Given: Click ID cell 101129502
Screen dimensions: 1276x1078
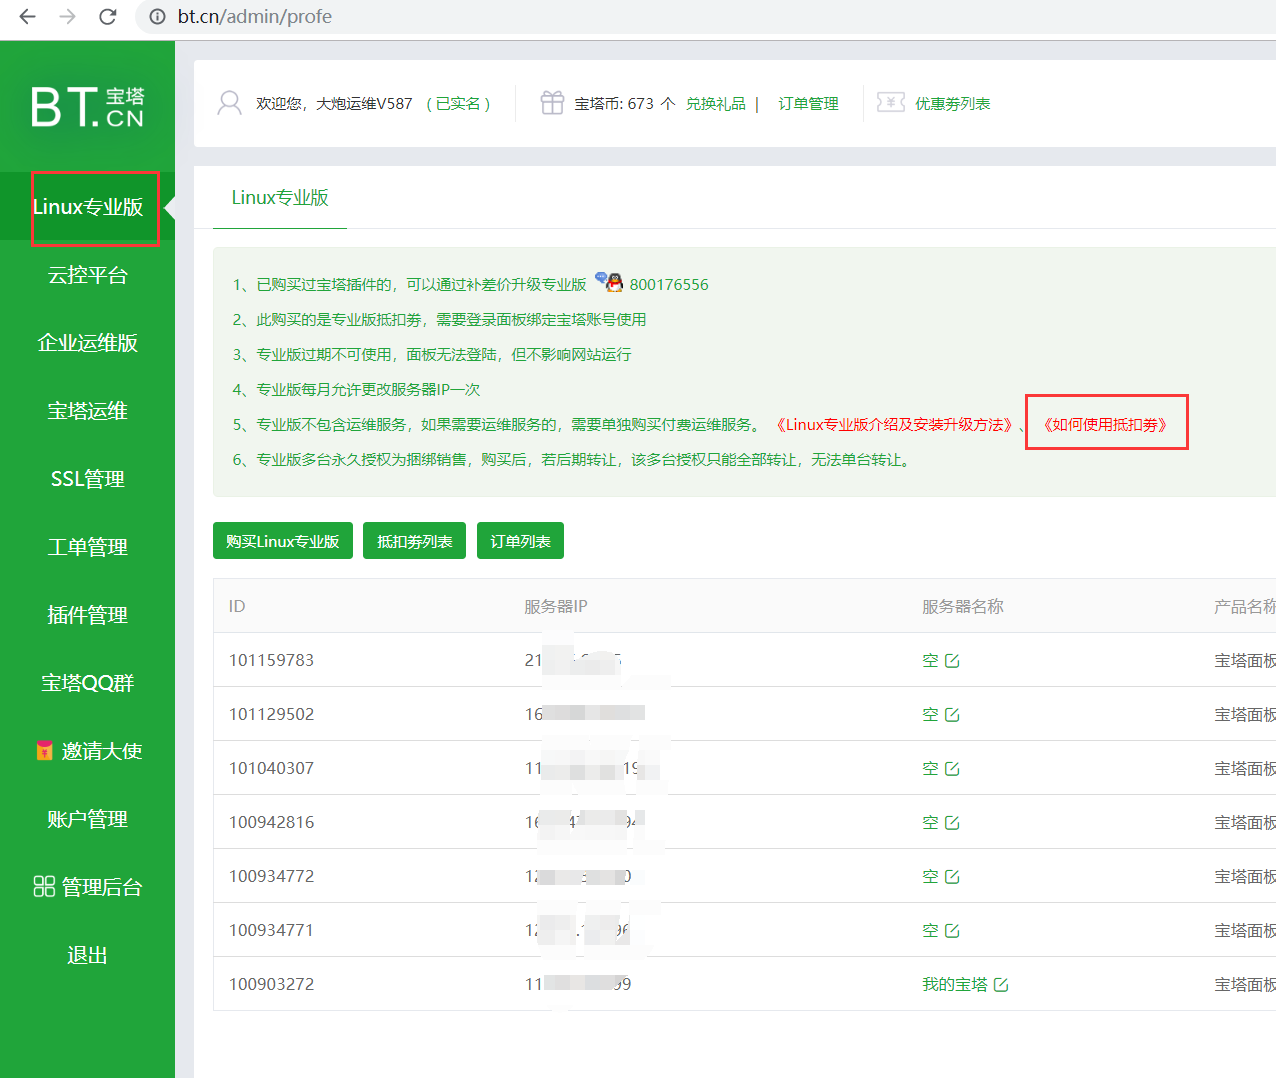Looking at the screenshot, I should tap(271, 714).
